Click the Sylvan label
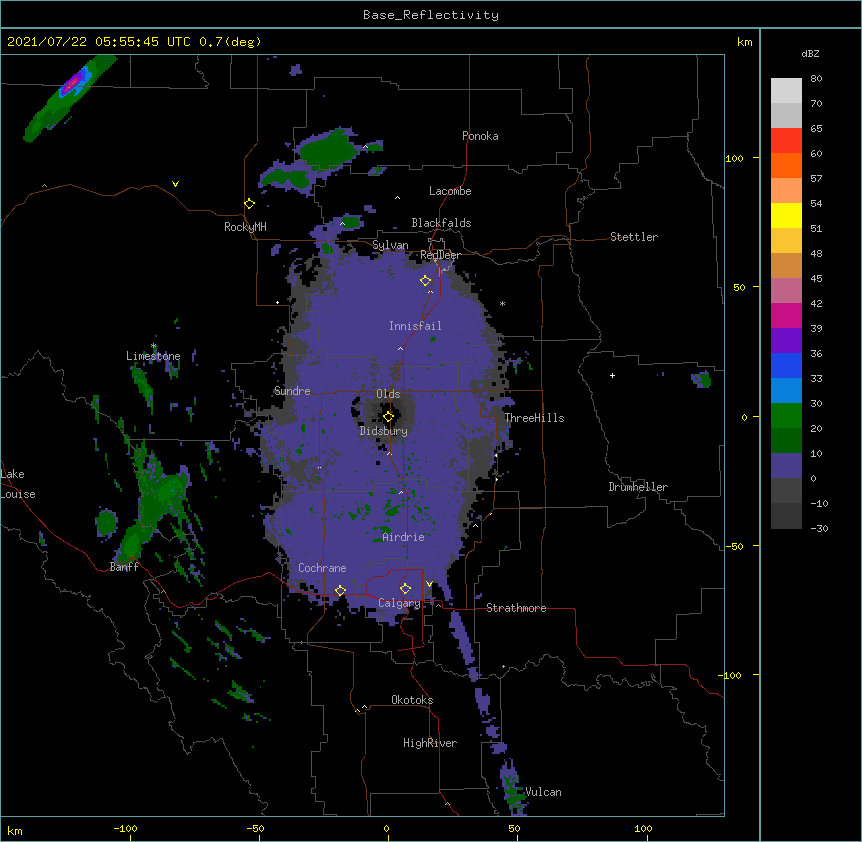 pyautogui.click(x=390, y=245)
